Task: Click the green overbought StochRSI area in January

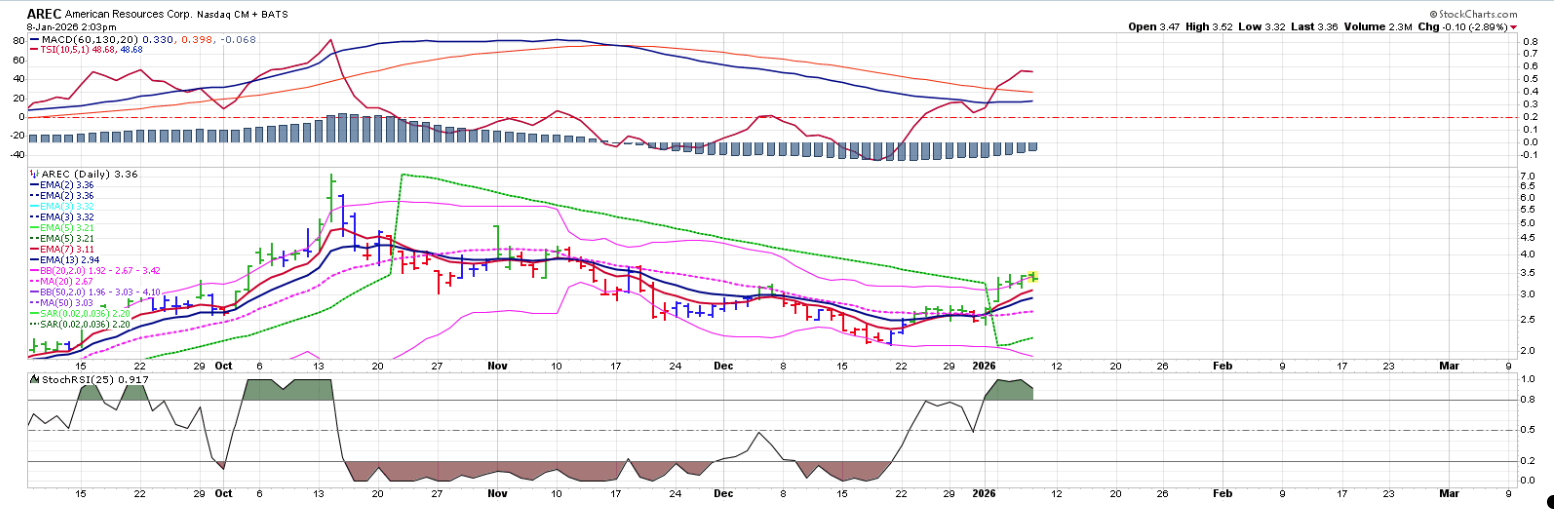Action: tap(1010, 390)
